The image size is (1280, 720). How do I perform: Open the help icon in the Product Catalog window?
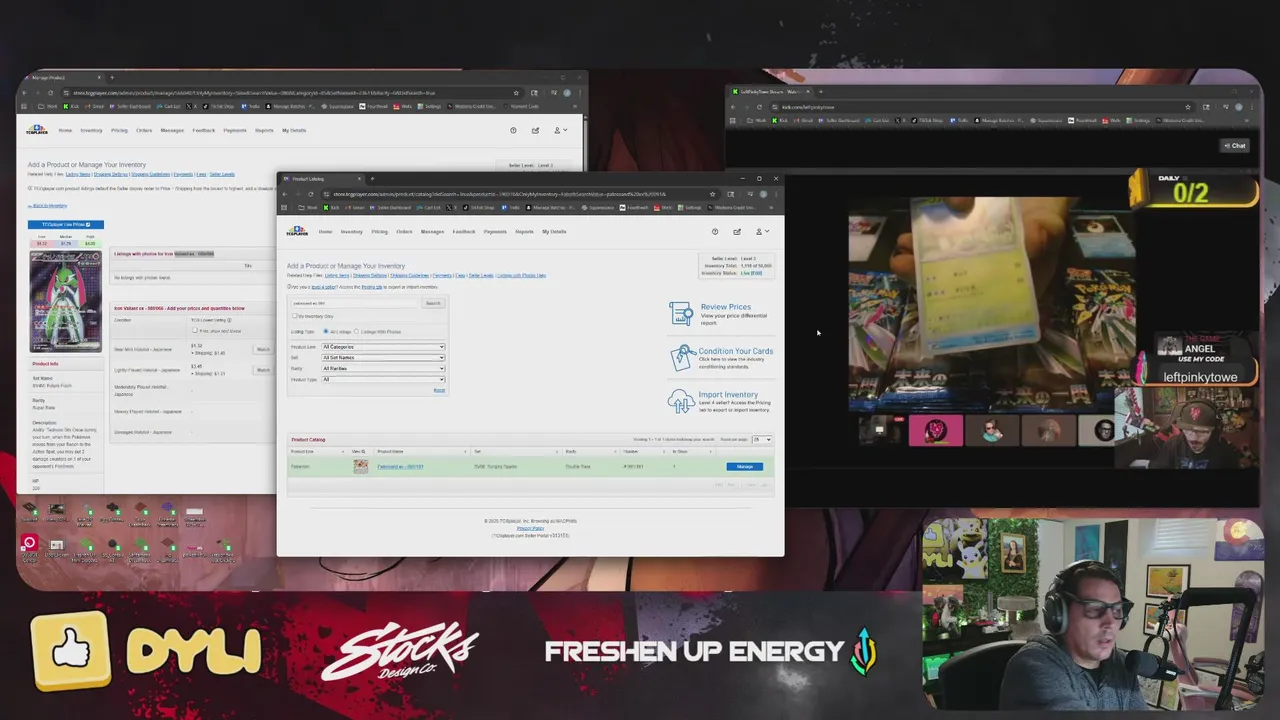[x=715, y=231]
